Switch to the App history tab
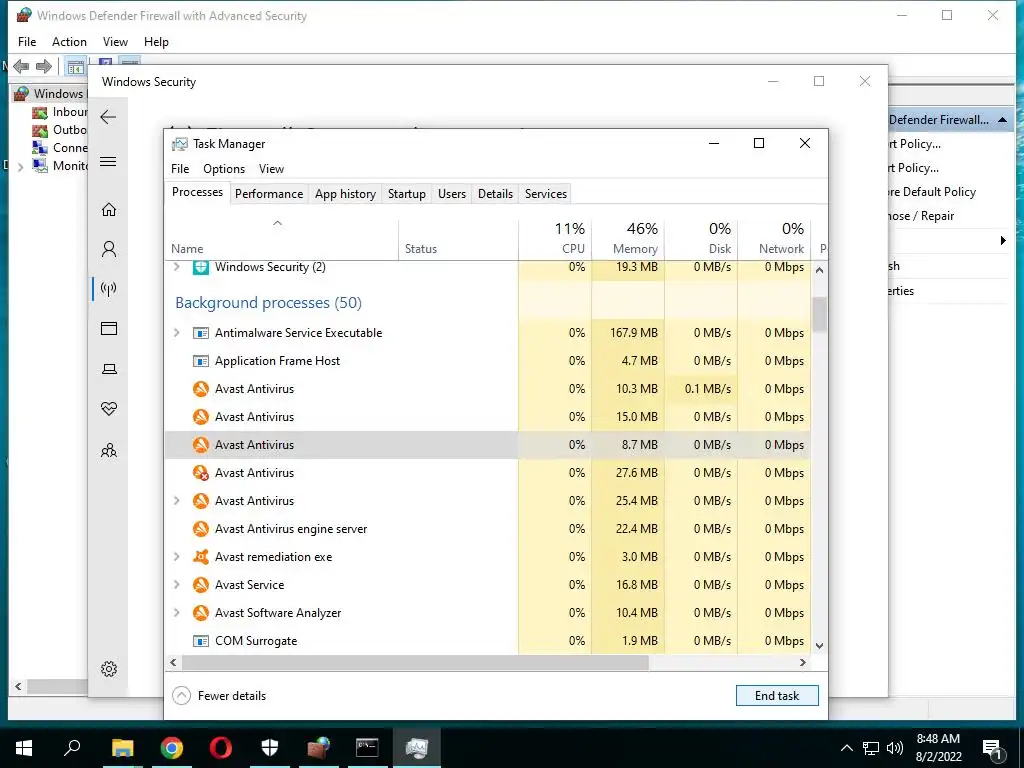 coord(345,193)
